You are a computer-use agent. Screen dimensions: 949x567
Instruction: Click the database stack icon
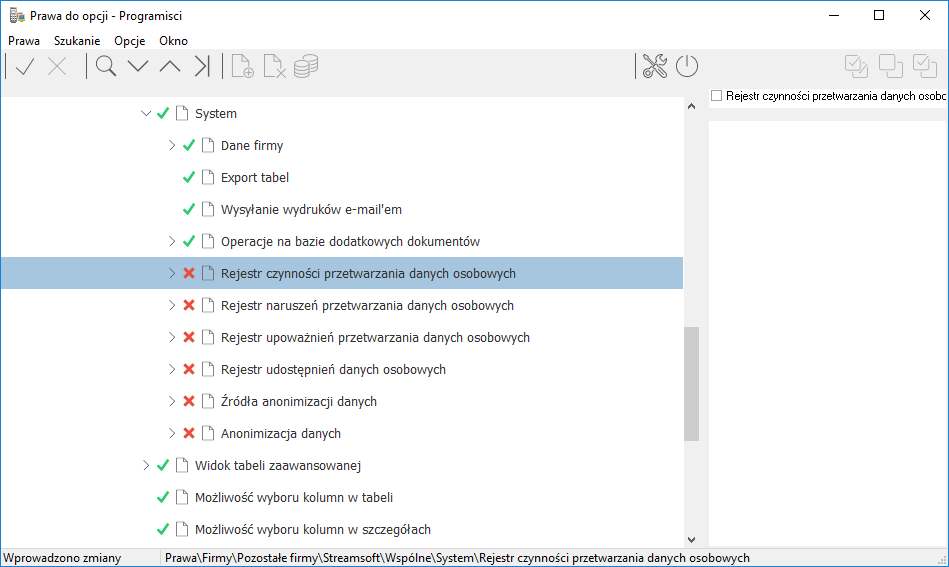pos(306,66)
